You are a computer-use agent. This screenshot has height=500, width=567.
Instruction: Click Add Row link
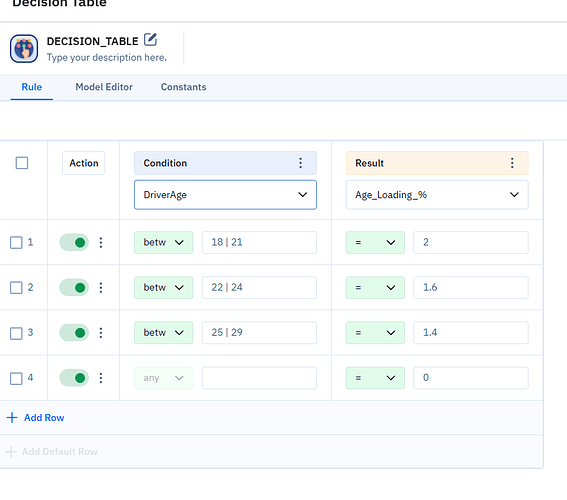pos(35,418)
